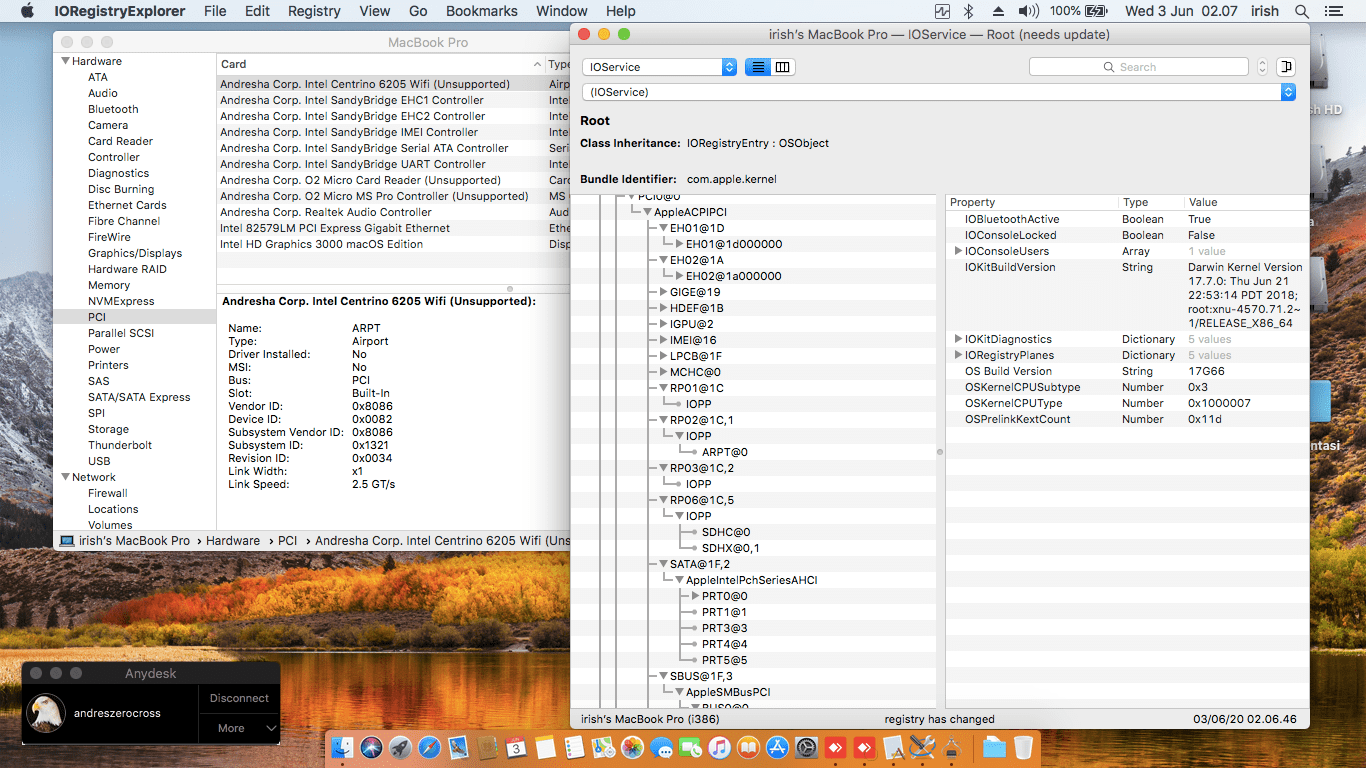
Task: Launch iTunes from the Dock
Action: point(719,747)
